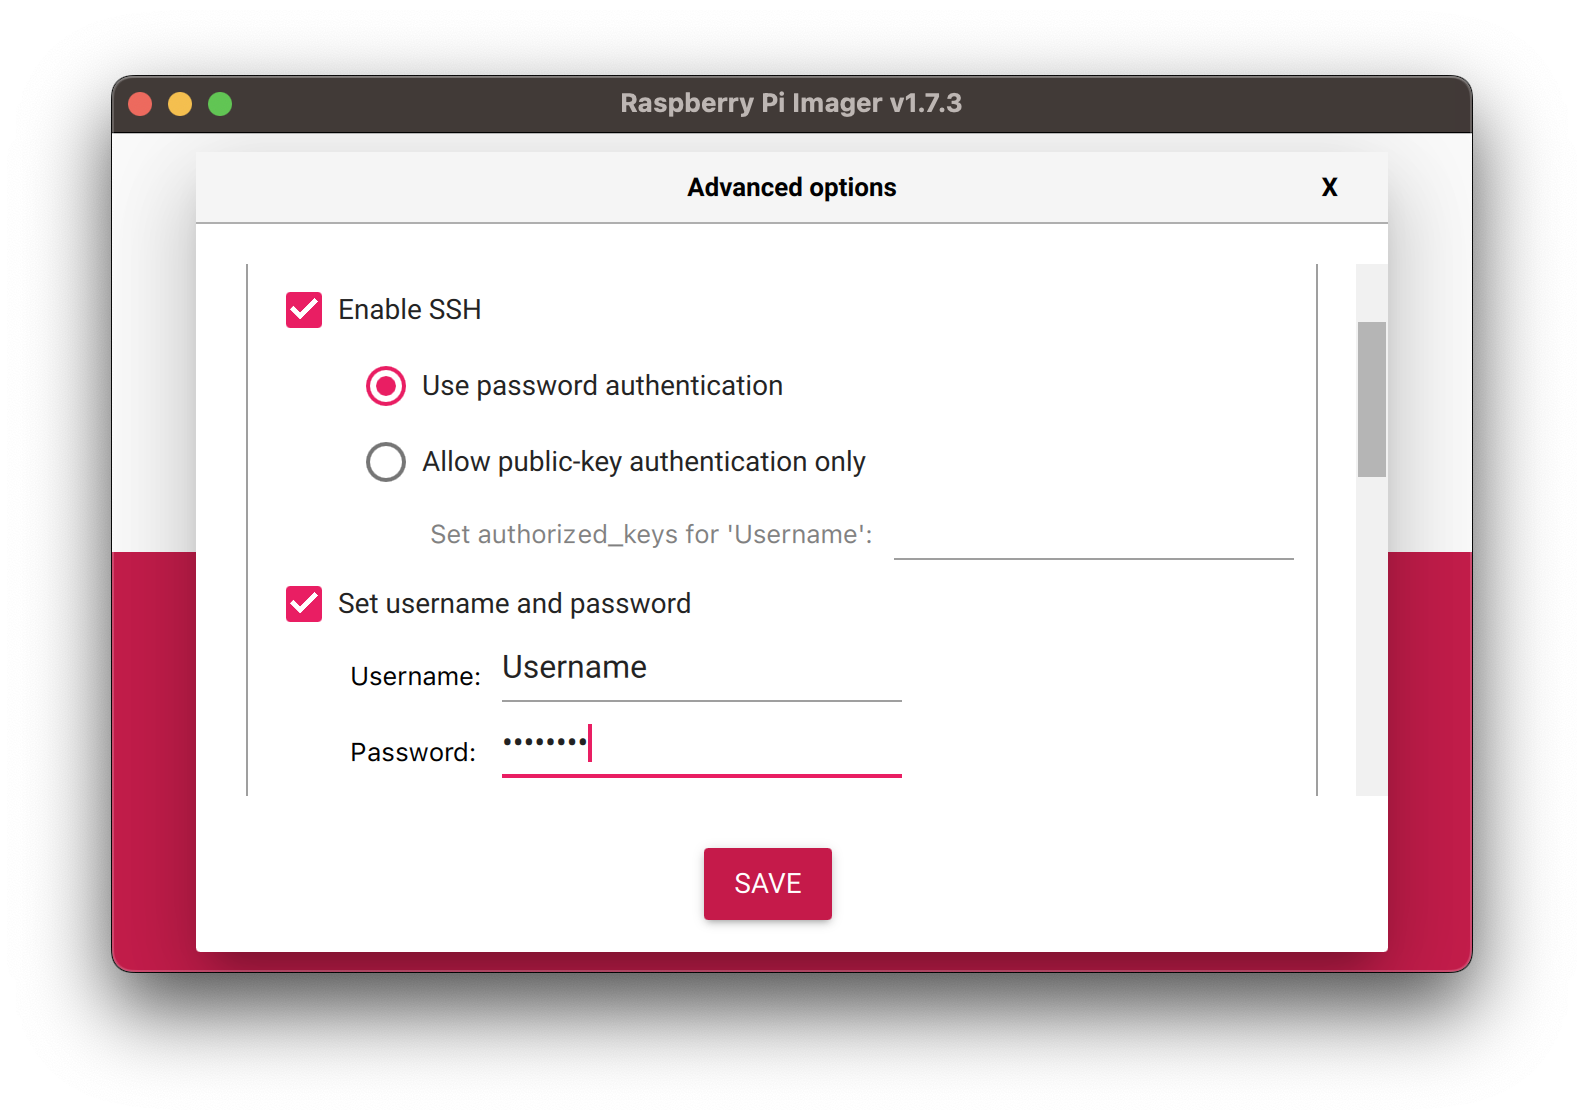Click the yellow minimize window button
This screenshot has width=1584, height=1120.
[180, 104]
